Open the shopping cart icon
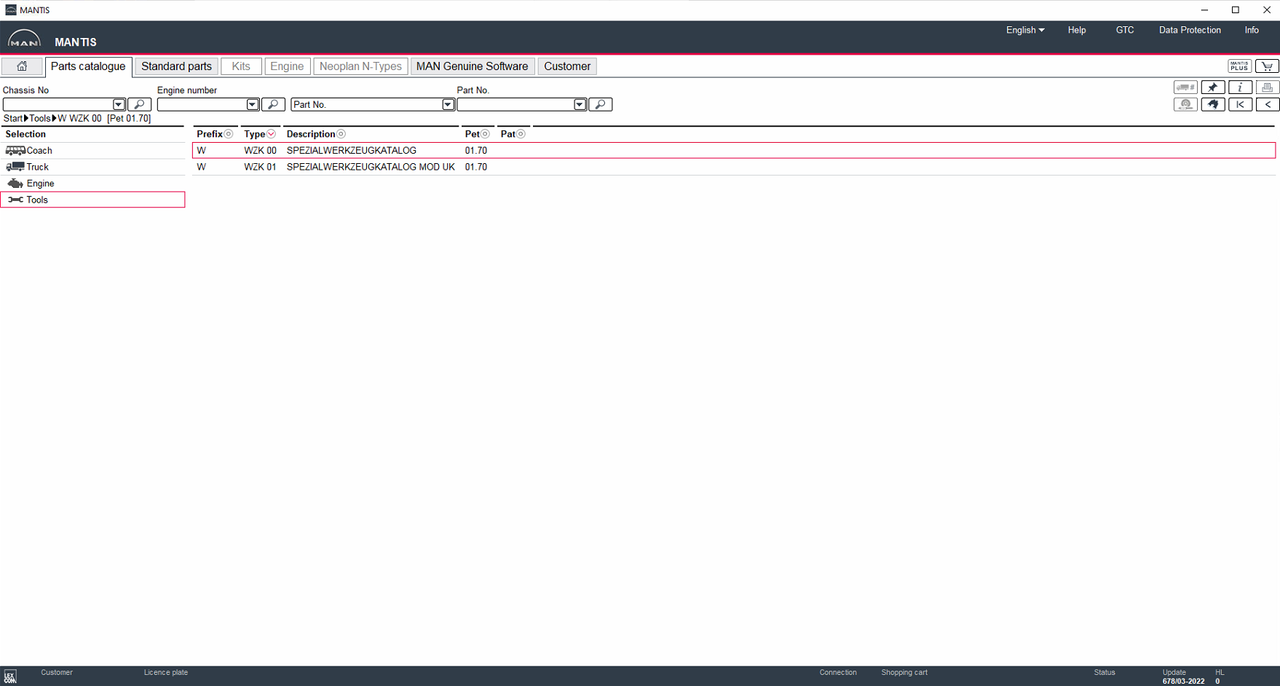Screen dimensions: 1280x686 point(1267,67)
